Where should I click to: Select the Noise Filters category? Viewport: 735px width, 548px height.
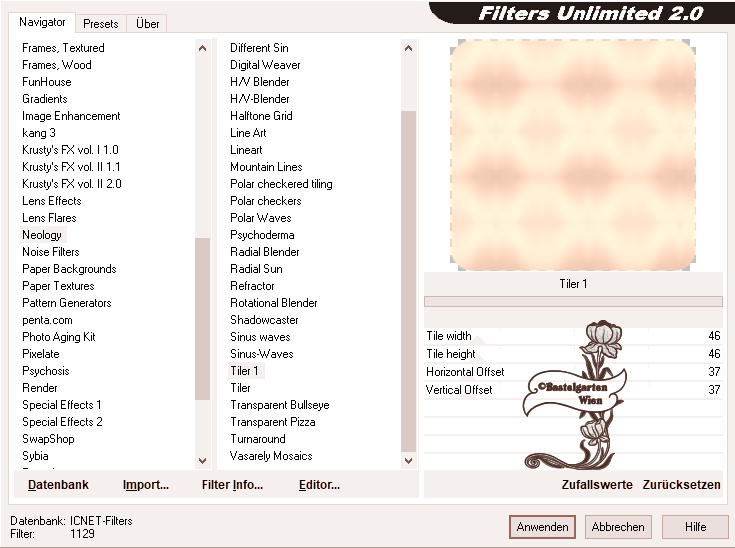[51, 252]
